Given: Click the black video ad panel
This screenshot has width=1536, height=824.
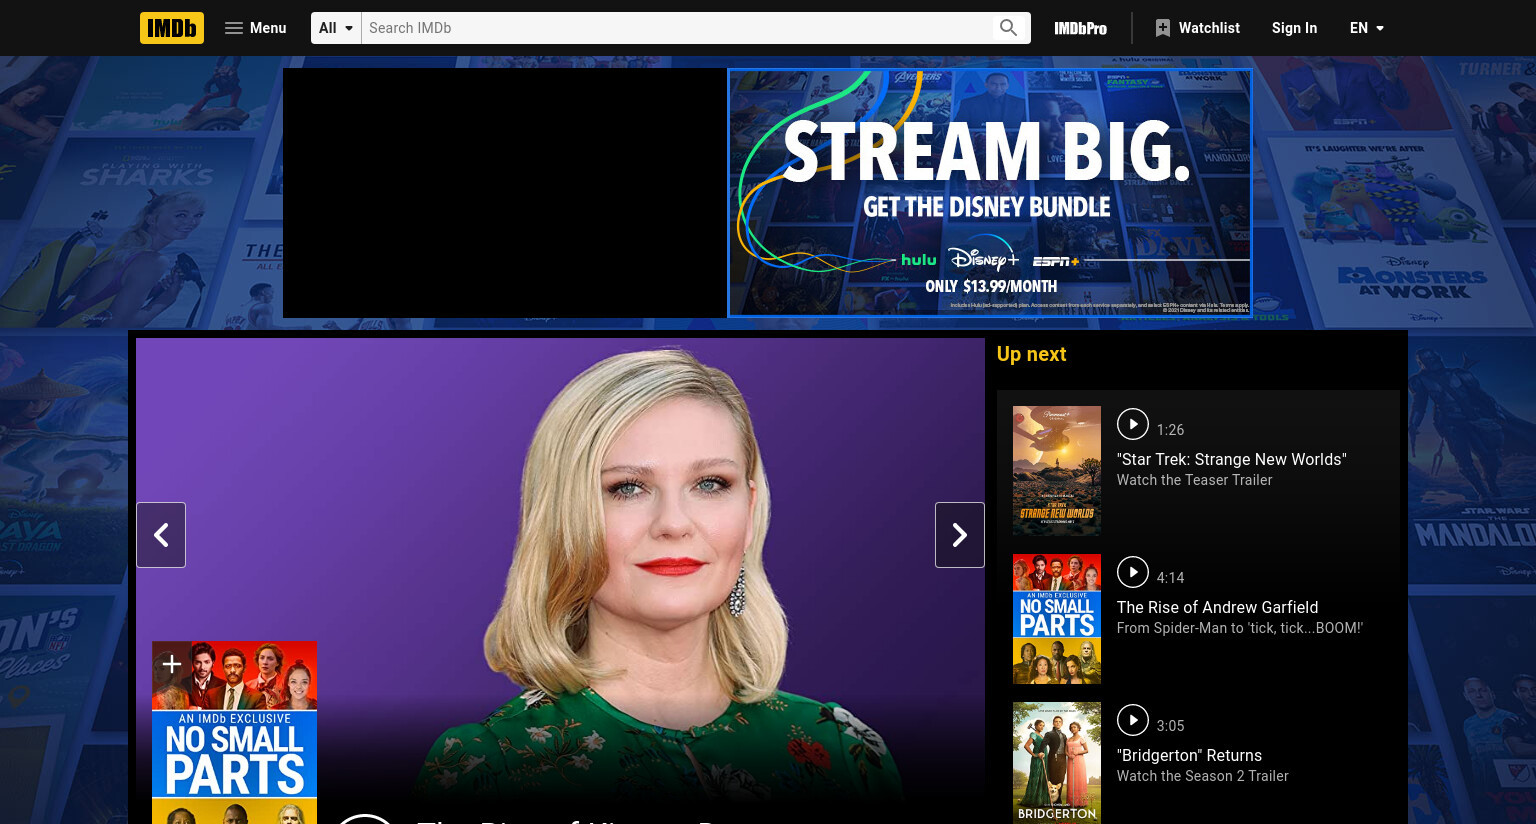Looking at the screenshot, I should coord(505,193).
